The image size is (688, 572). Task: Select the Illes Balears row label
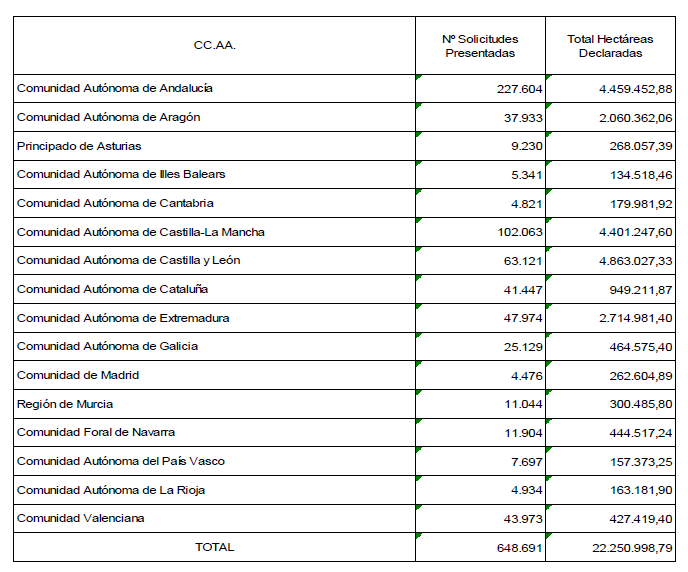[x=121, y=174]
